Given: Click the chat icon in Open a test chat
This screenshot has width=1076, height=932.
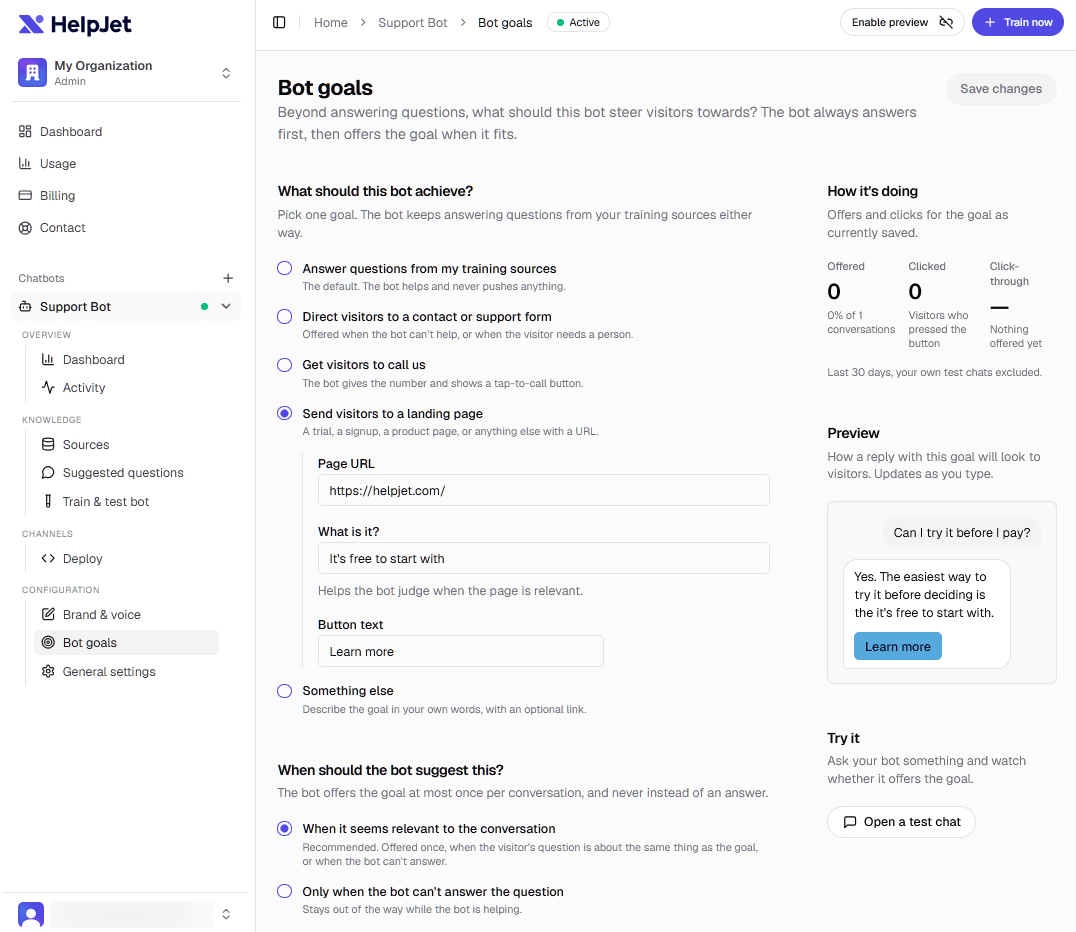Looking at the screenshot, I should coord(850,822).
